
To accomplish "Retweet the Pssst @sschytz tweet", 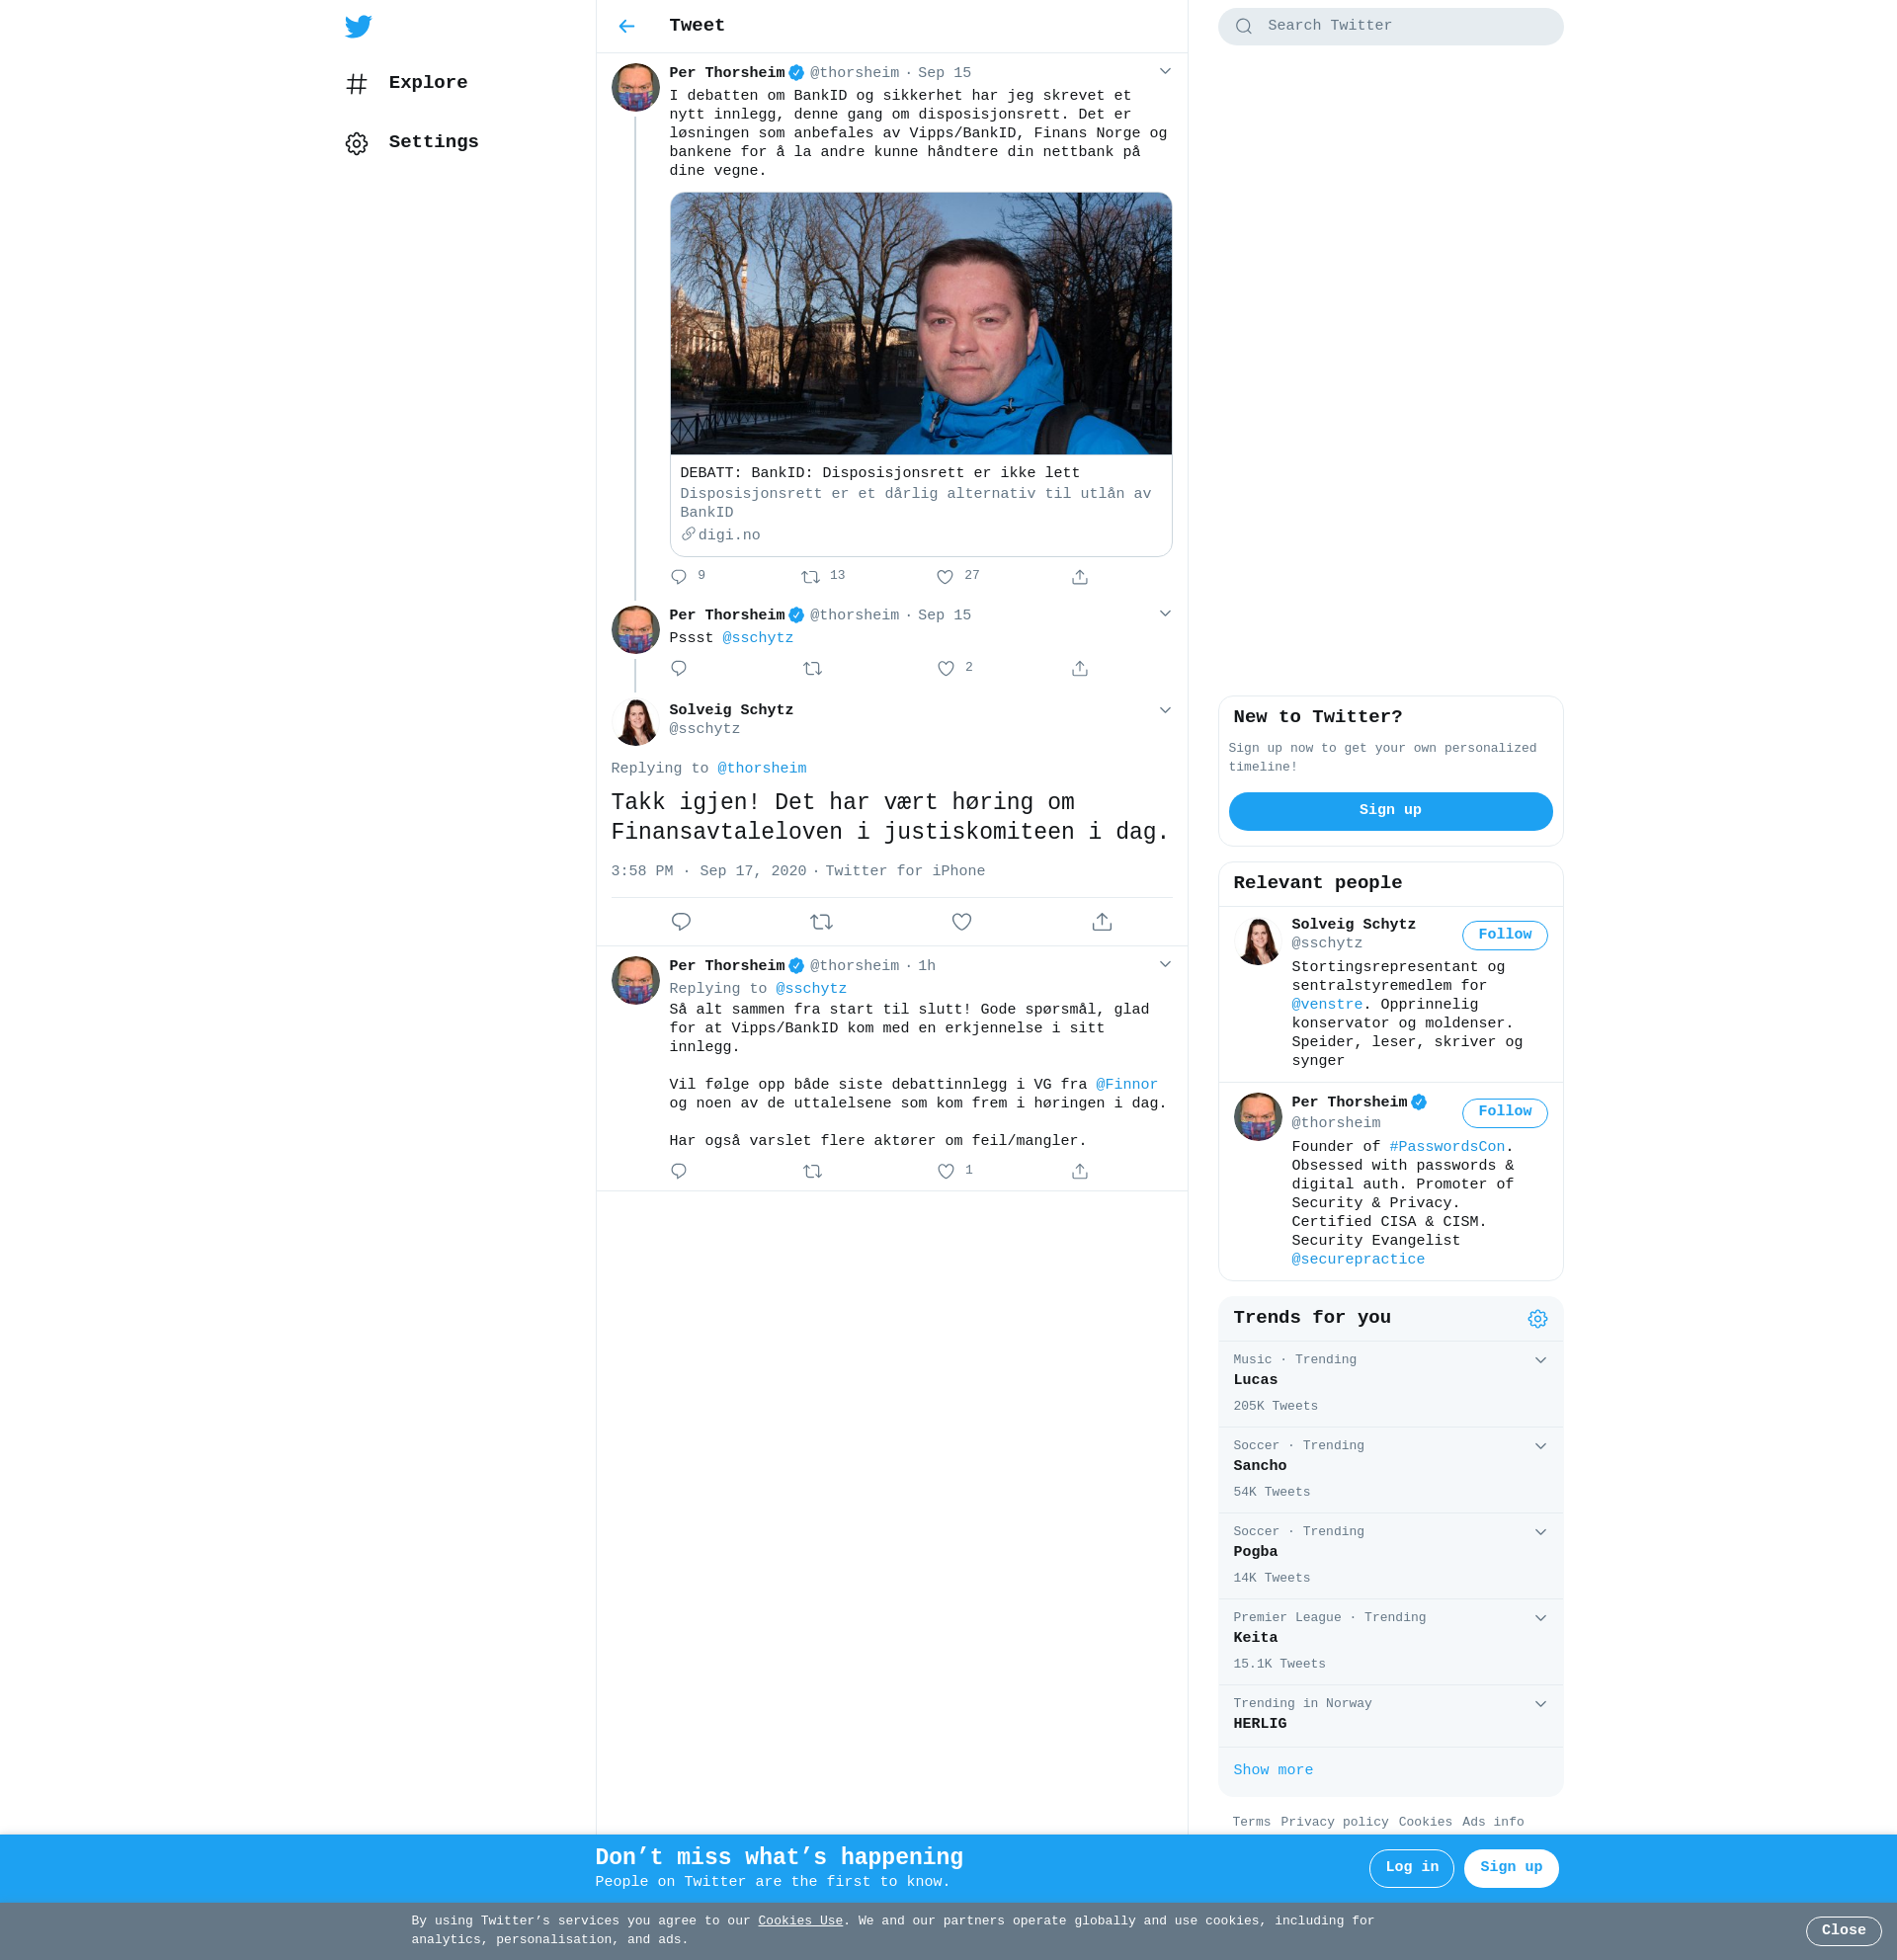I will (813, 668).
